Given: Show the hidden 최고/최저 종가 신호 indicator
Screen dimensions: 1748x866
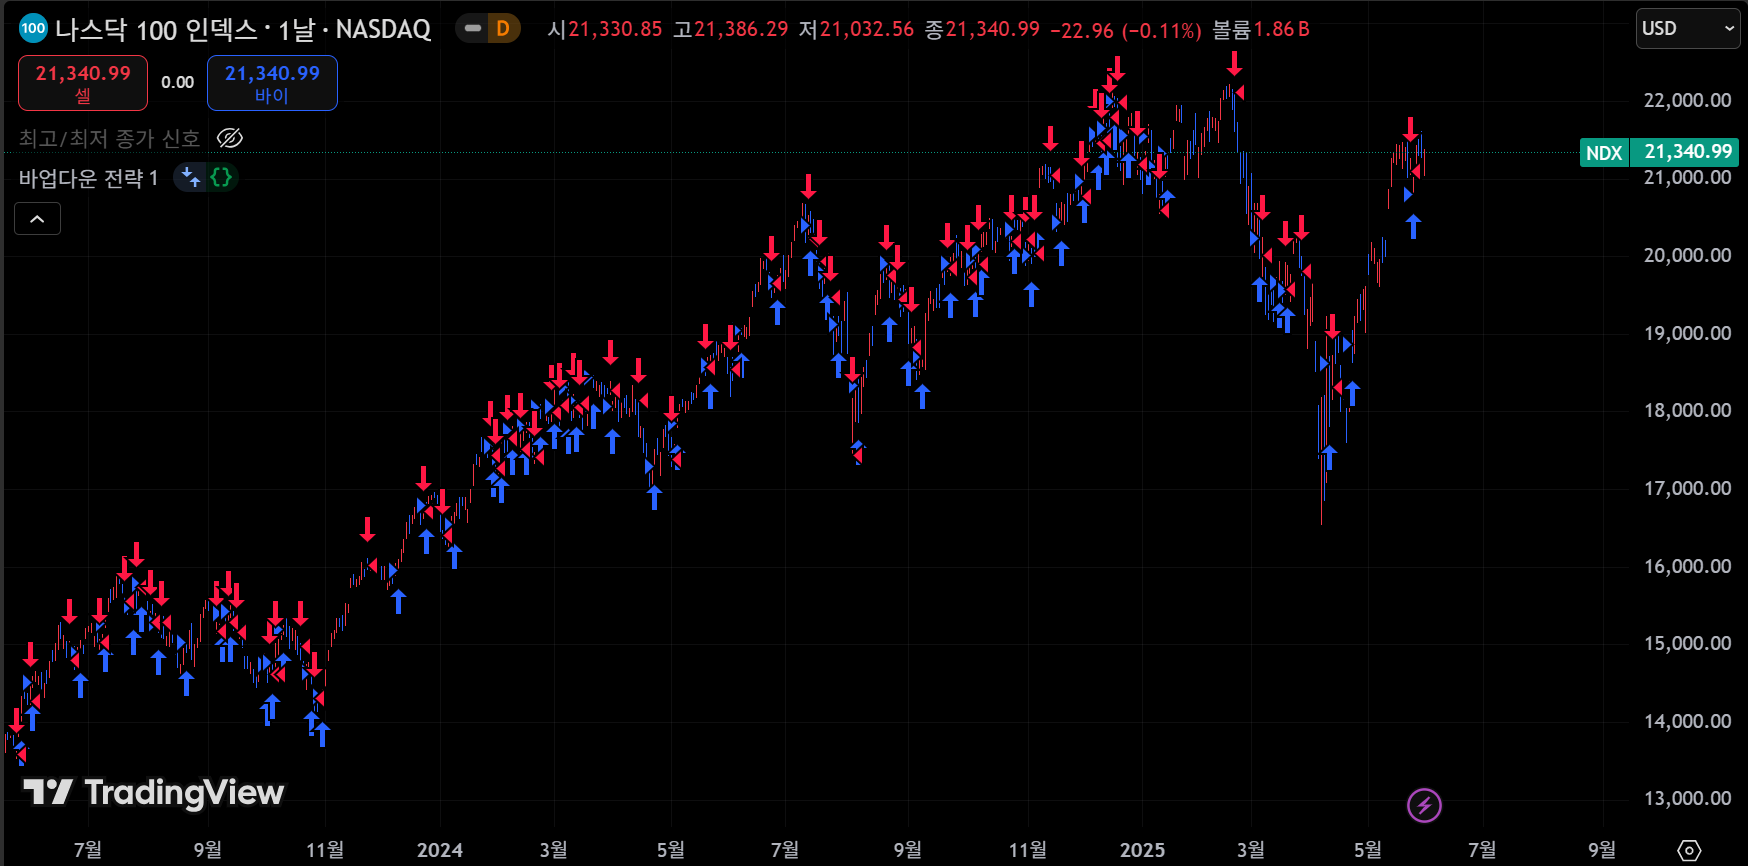Looking at the screenshot, I should pos(230,138).
